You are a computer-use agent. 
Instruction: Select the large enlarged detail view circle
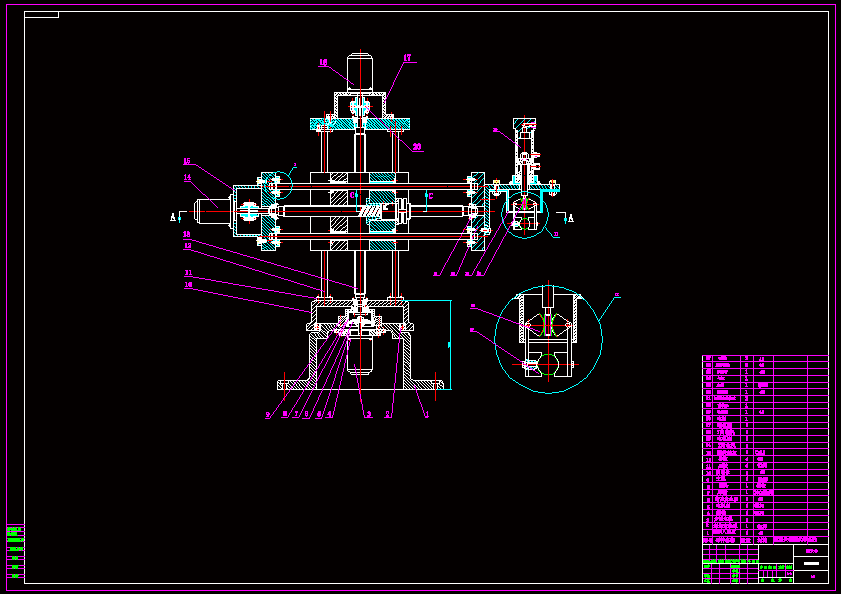point(548,339)
